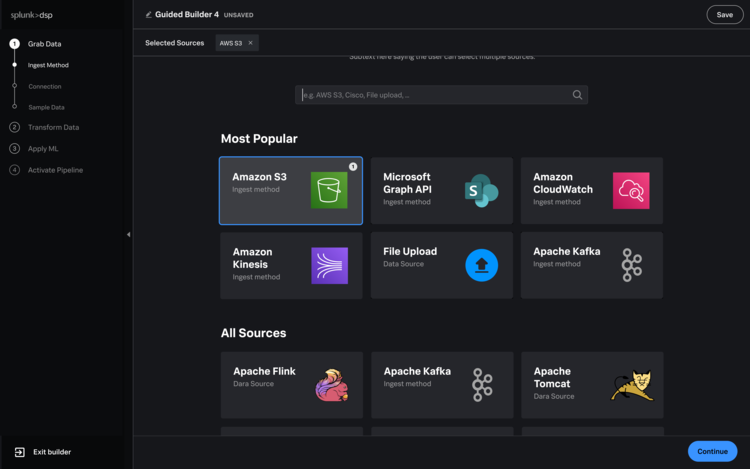Viewport: 750px width, 469px height.
Task: Click the Amazon CloudWatch pink icon
Action: (631, 191)
